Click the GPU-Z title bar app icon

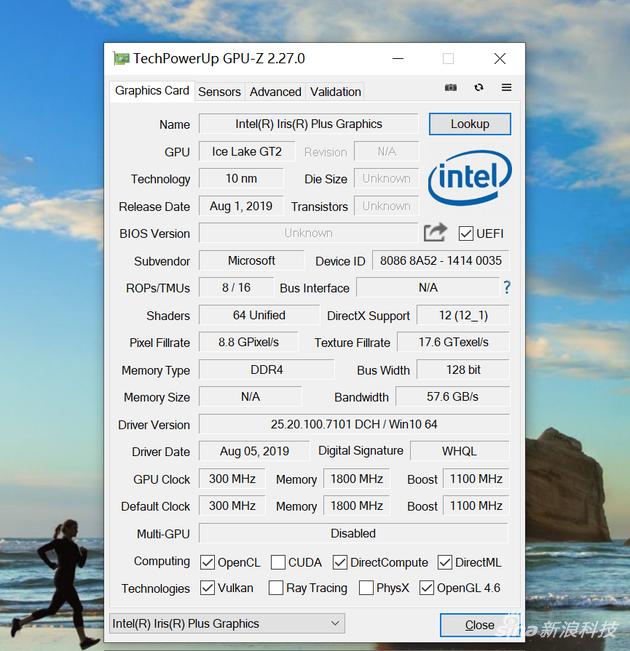(x=121, y=59)
